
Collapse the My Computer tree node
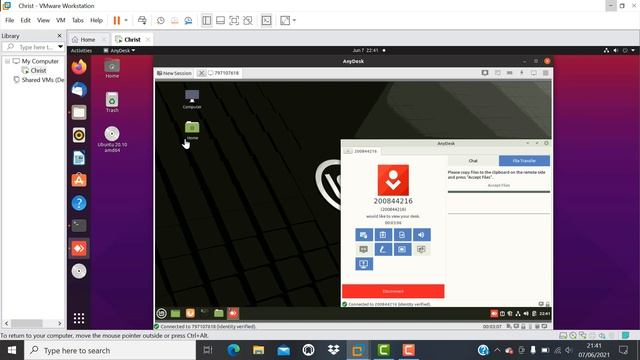(x=7, y=61)
